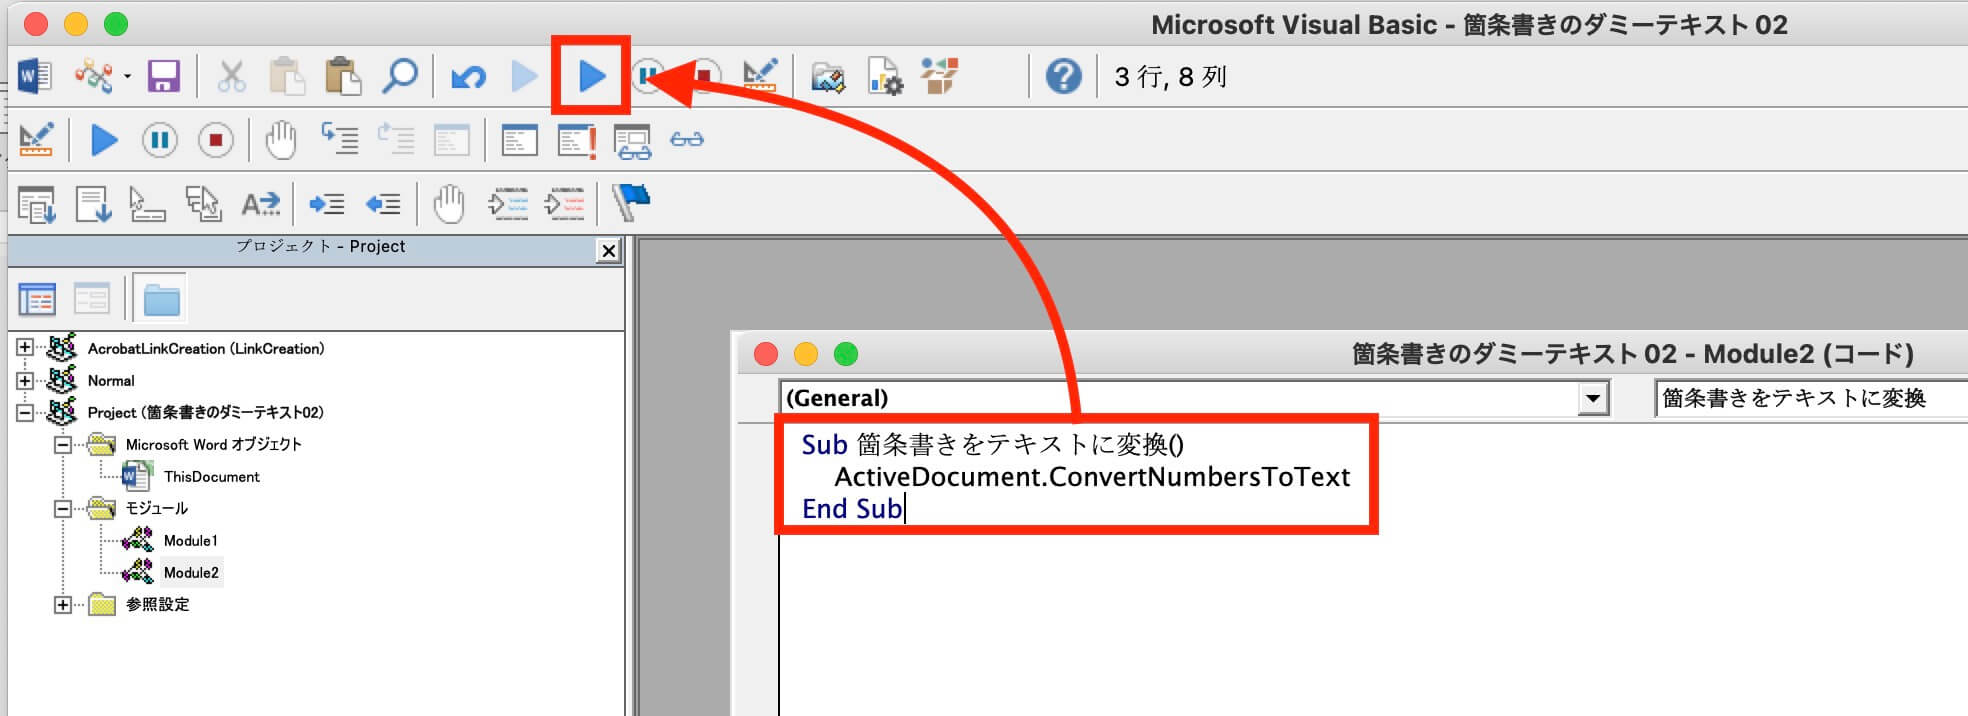
Task: Select the Normal project
Action: (x=111, y=381)
